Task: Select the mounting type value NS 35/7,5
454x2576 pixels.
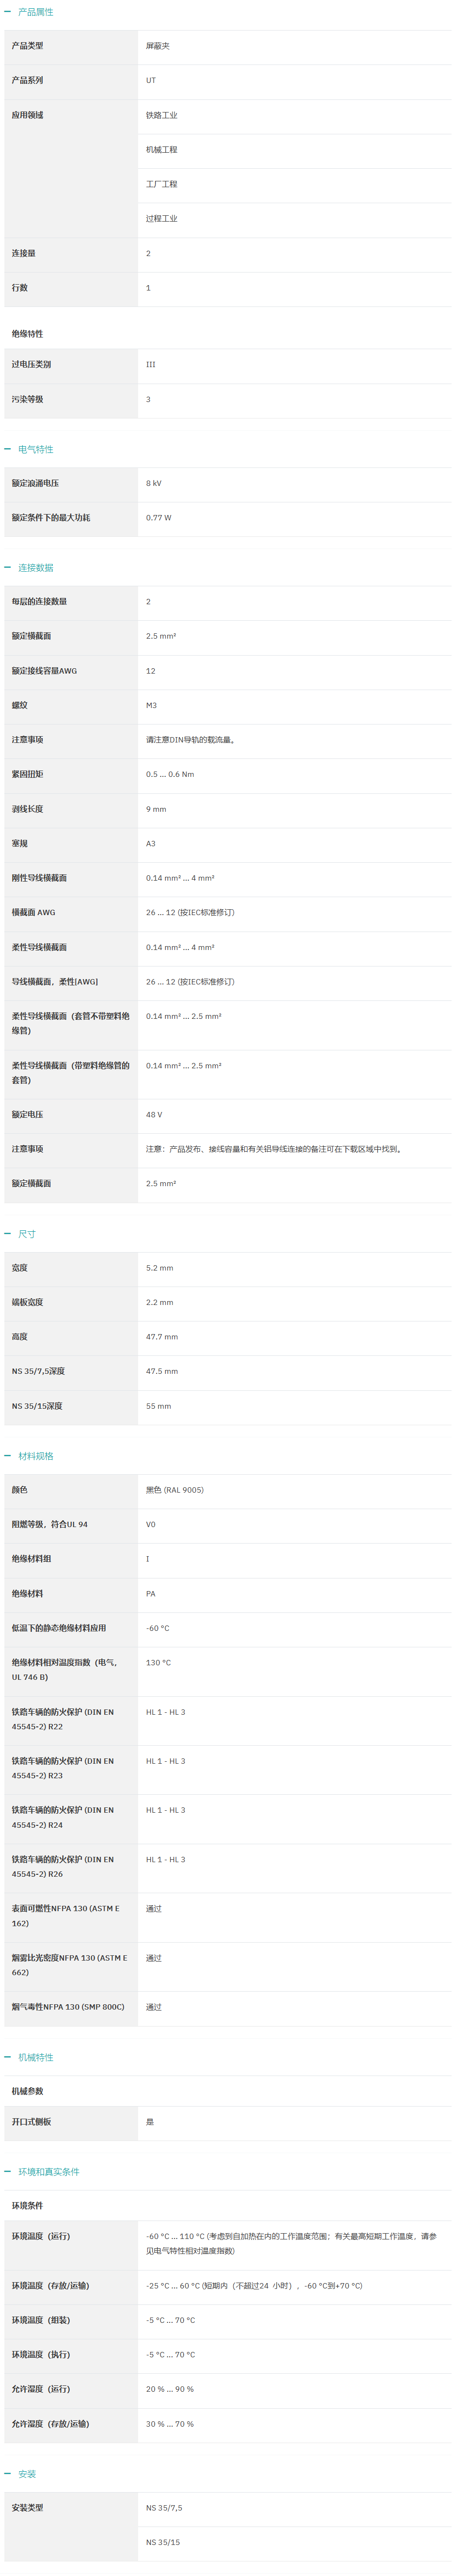Action: (x=164, y=2507)
